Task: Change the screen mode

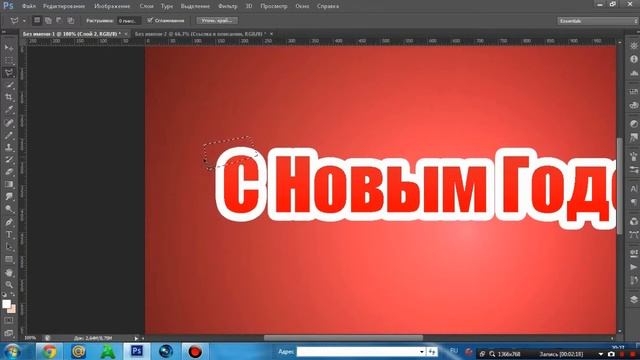Action: click(x=9, y=333)
